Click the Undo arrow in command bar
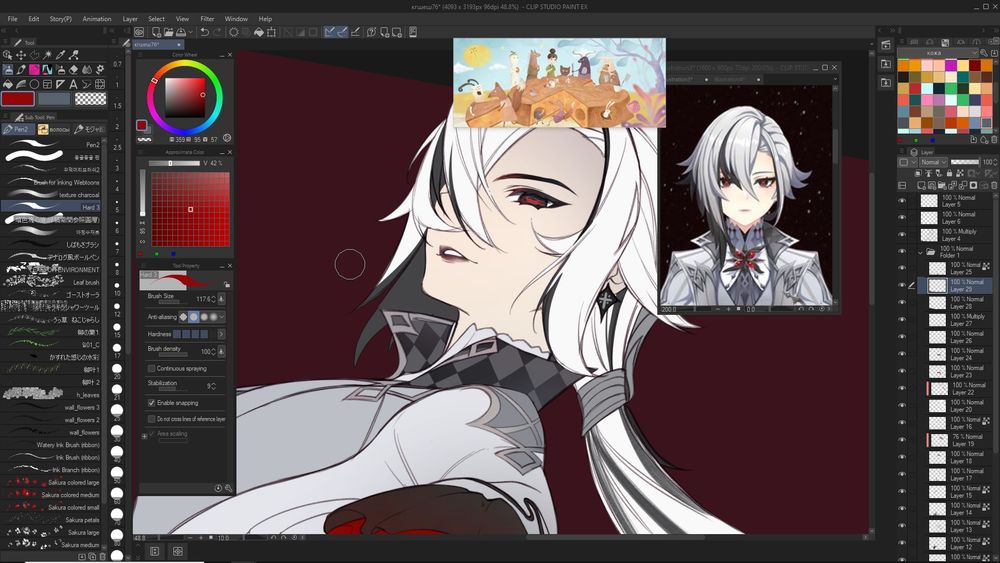The width and height of the screenshot is (1000, 563). tap(204, 32)
